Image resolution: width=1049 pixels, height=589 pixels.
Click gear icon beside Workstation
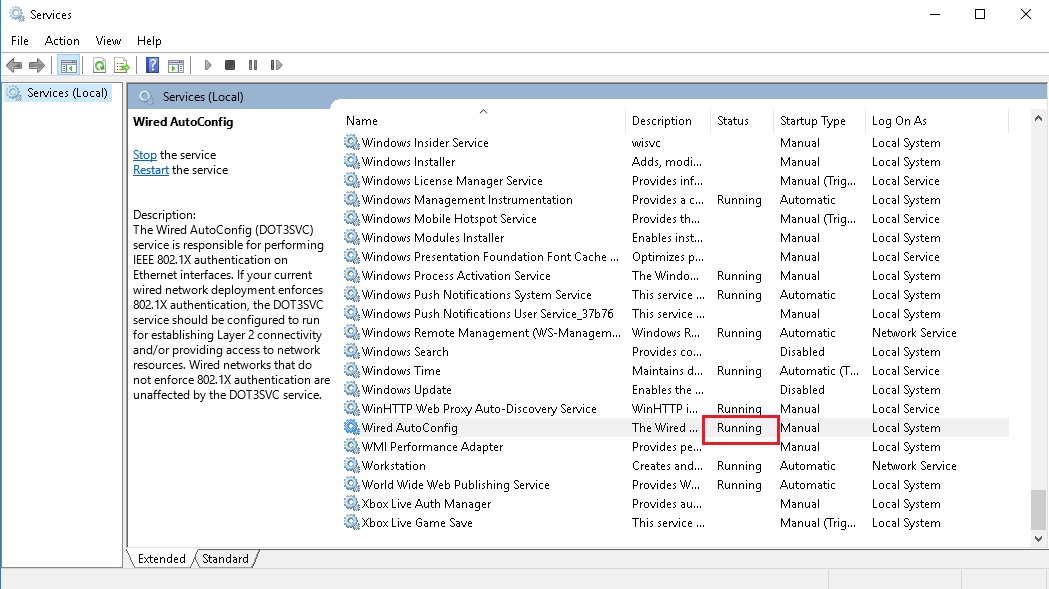coord(352,465)
